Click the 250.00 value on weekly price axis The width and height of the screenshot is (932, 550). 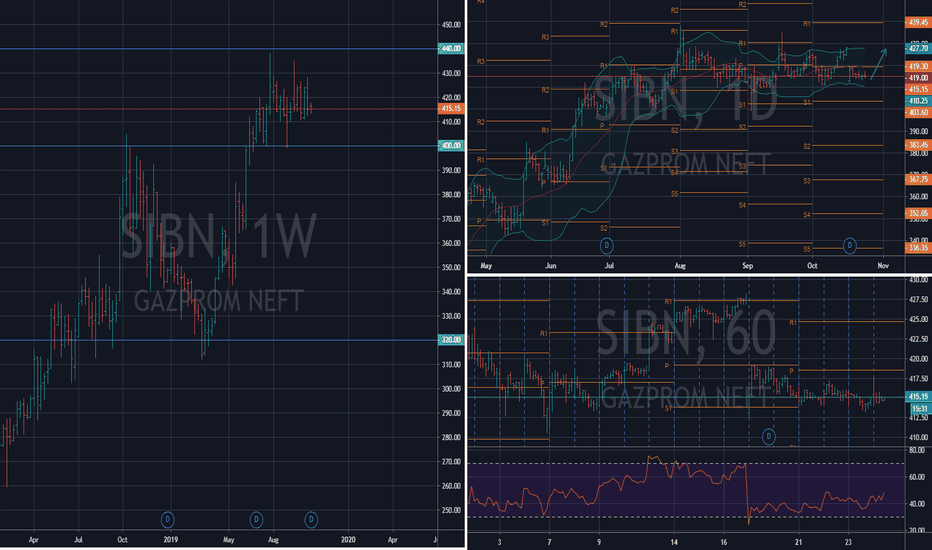pos(451,510)
